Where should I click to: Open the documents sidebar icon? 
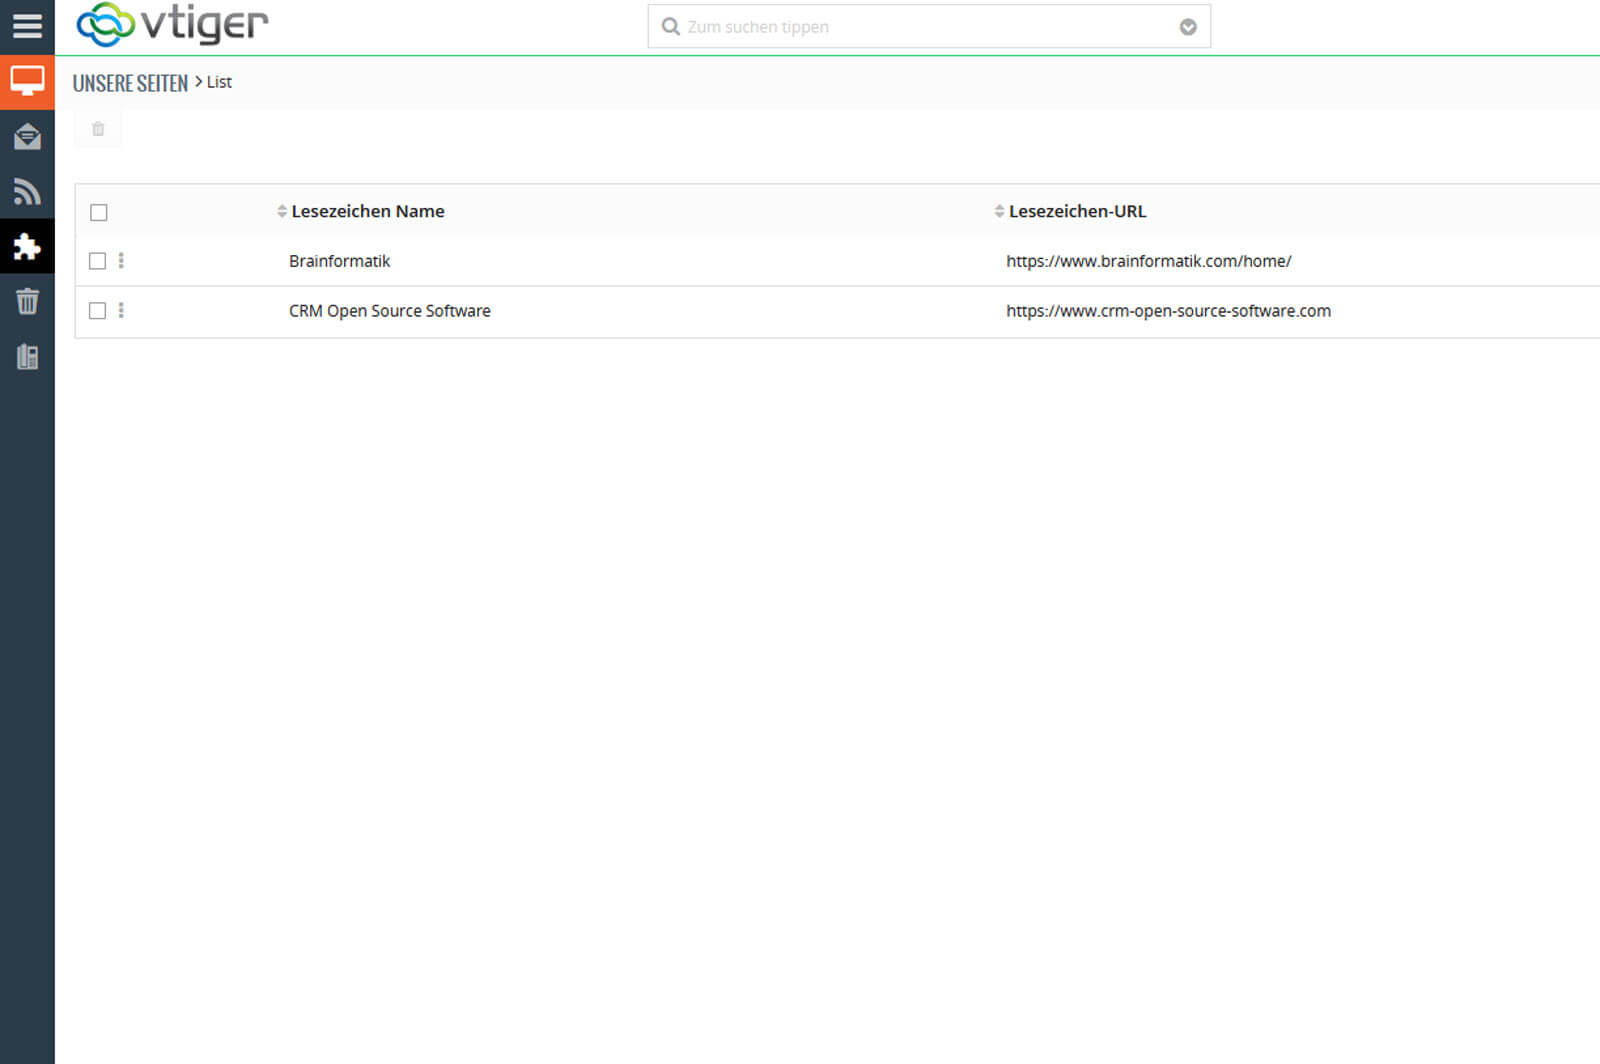click(27, 357)
